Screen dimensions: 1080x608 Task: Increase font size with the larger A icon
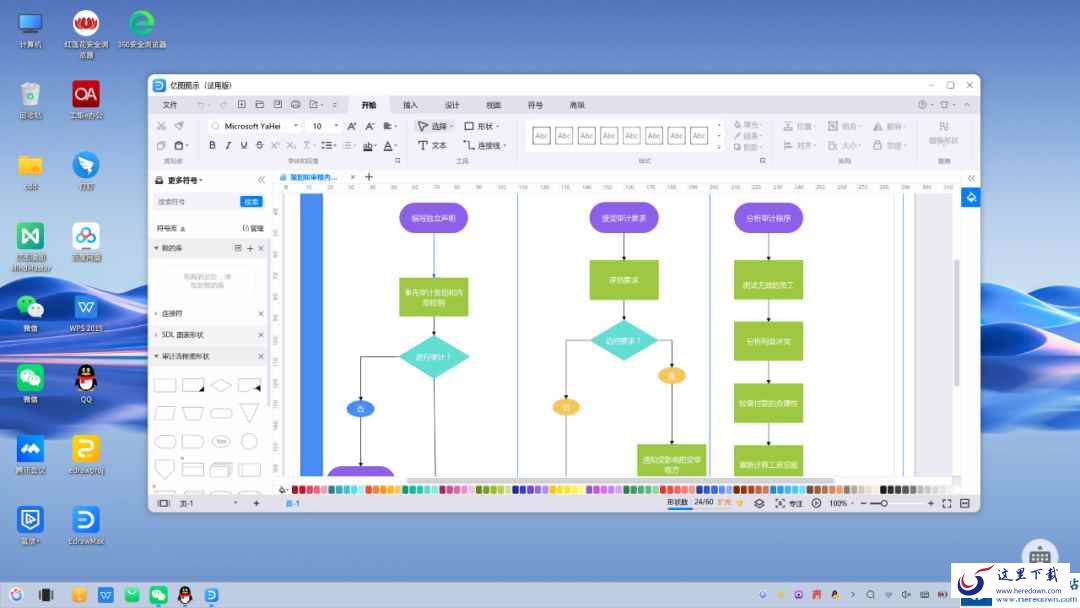pos(352,126)
